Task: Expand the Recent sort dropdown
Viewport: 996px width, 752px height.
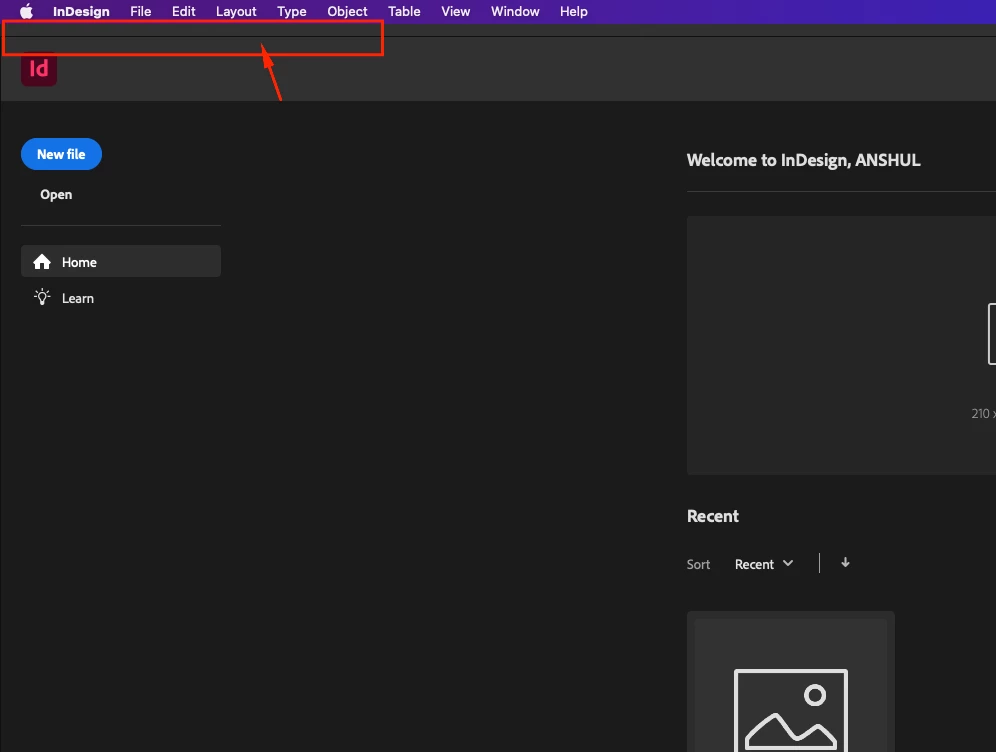Action: pyautogui.click(x=764, y=564)
